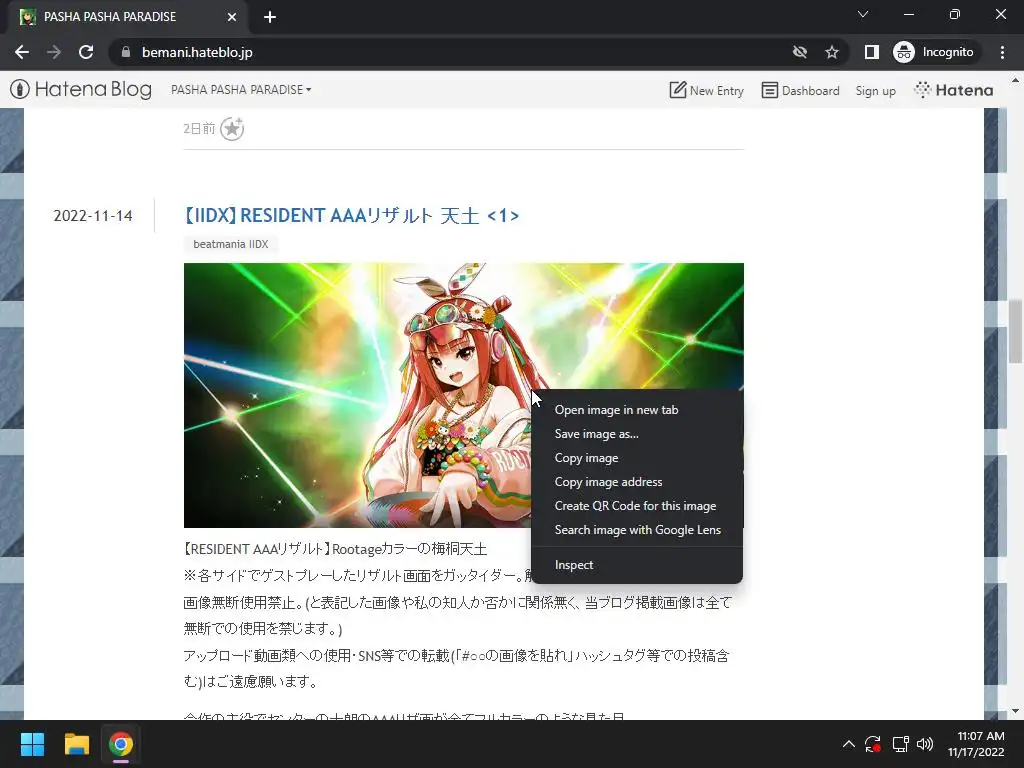
Task: Click New Entry pencil link
Action: coord(707,90)
